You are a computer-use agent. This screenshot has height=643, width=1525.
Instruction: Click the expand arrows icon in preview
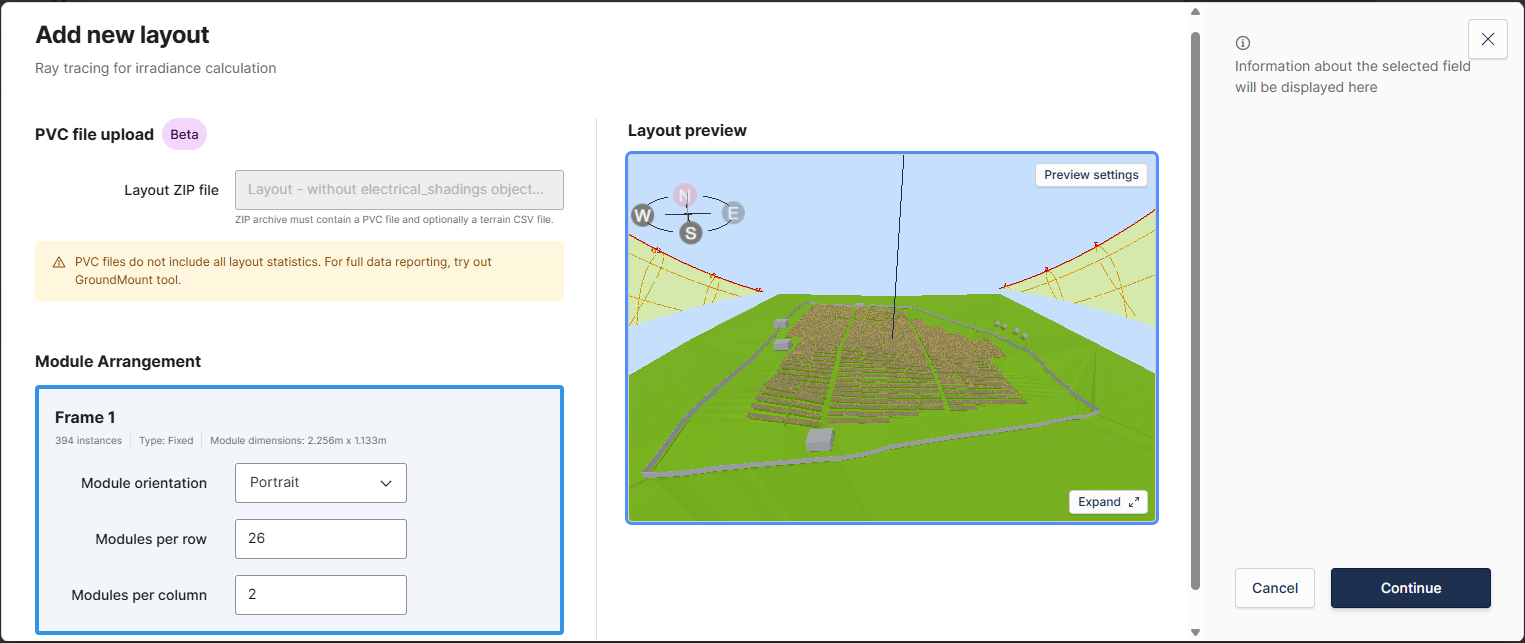pos(1133,502)
